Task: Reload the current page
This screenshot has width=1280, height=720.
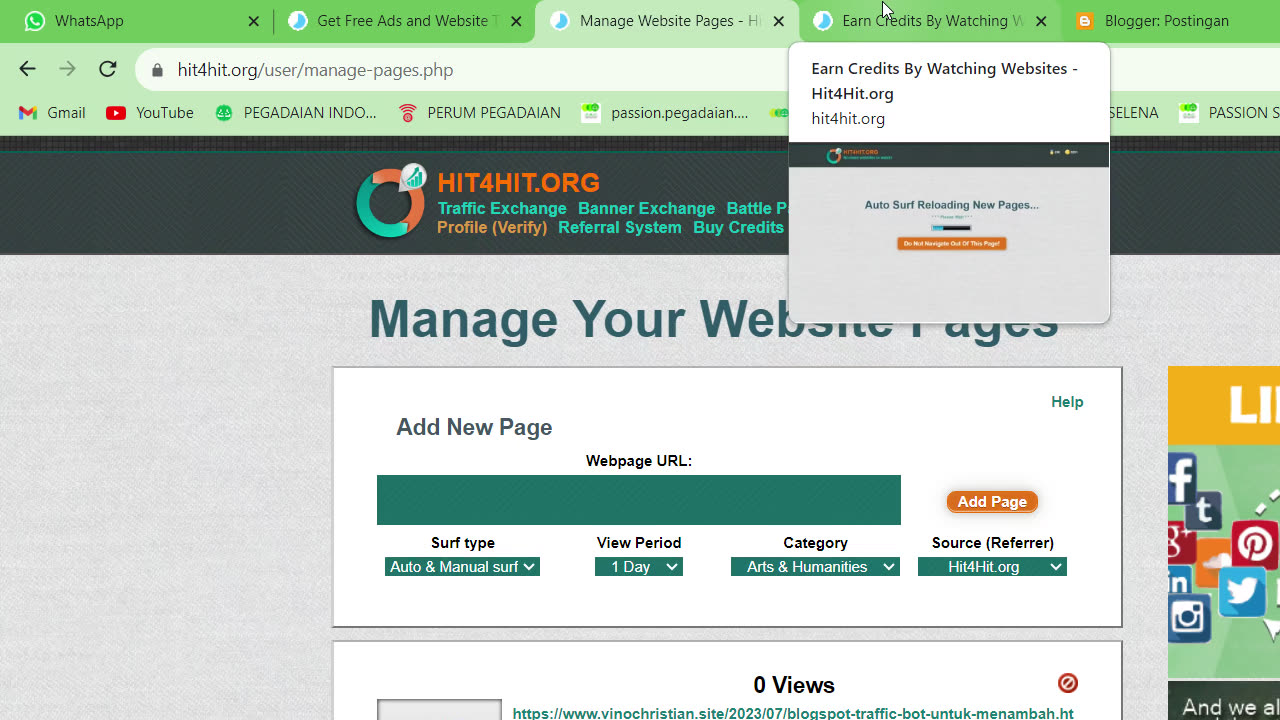Action: click(108, 69)
